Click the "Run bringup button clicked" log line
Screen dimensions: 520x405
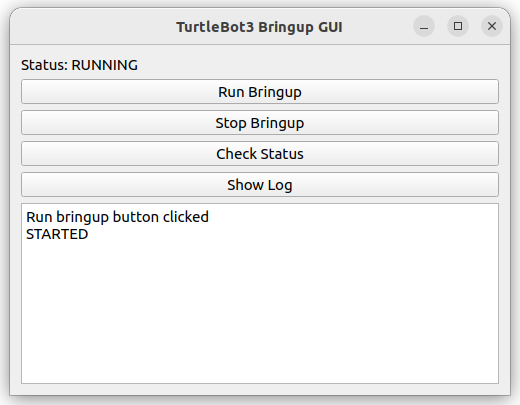coord(117,217)
